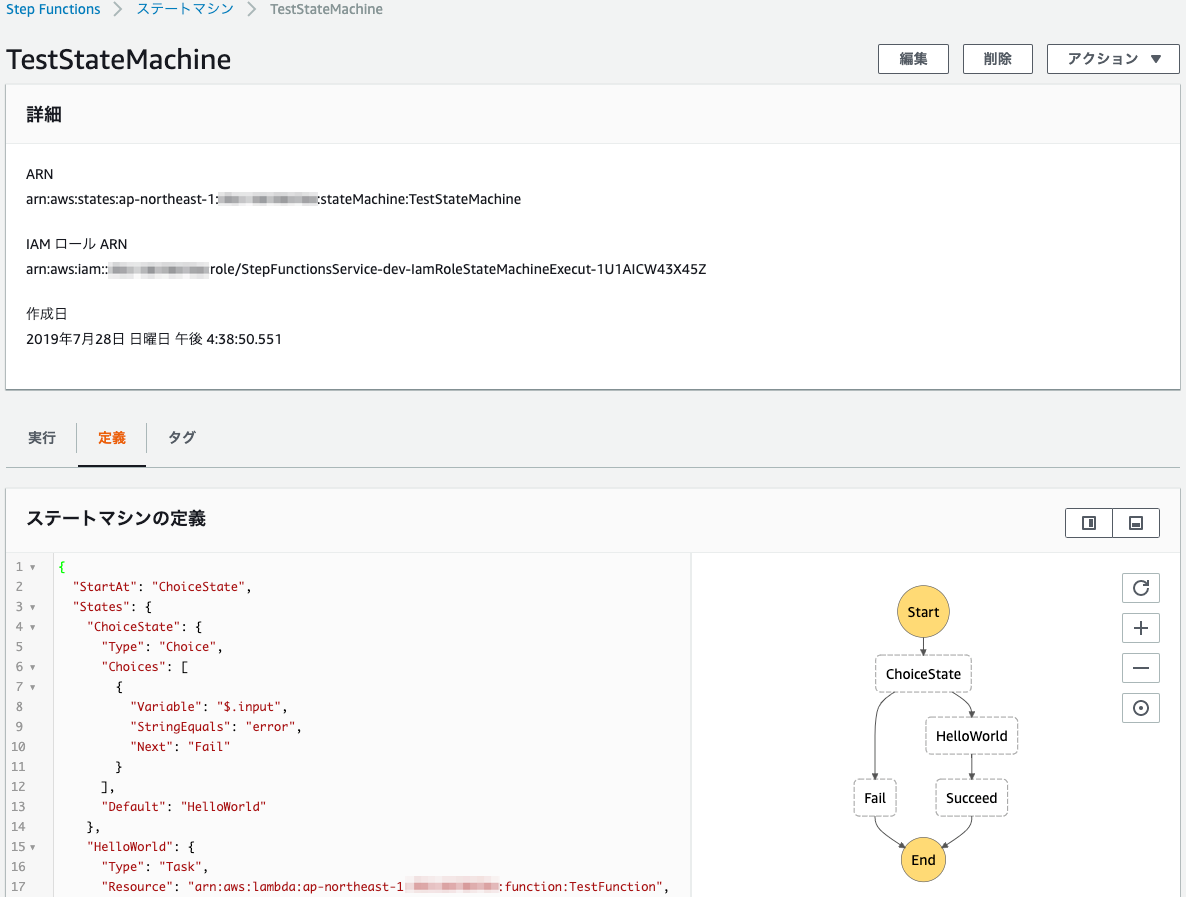Click the 編集 button
Screen dimensions: 1186x897
913,59
